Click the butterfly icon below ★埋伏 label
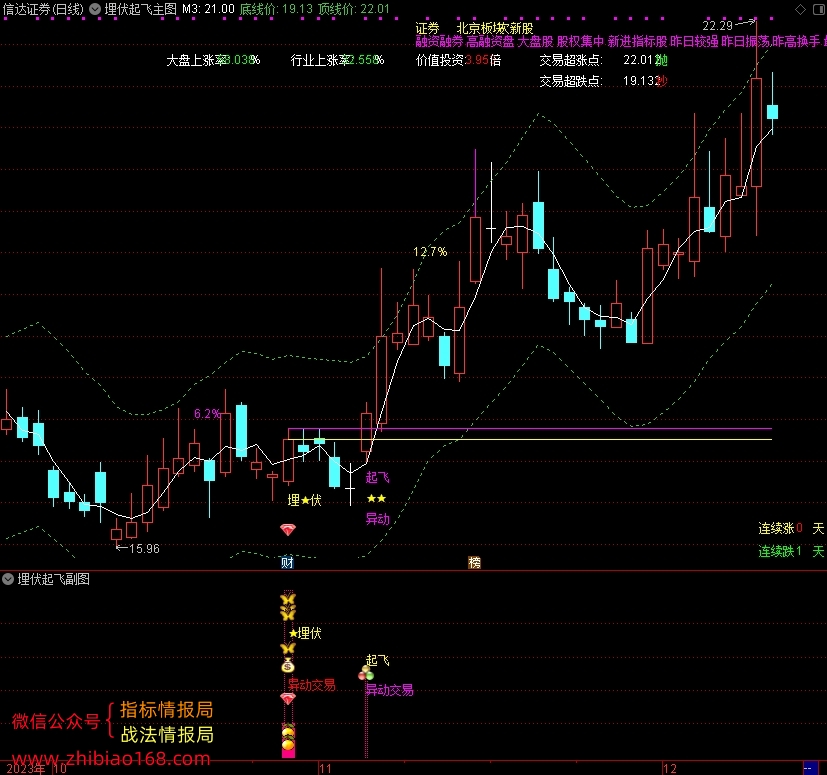This screenshot has width=827, height=775. click(x=288, y=648)
